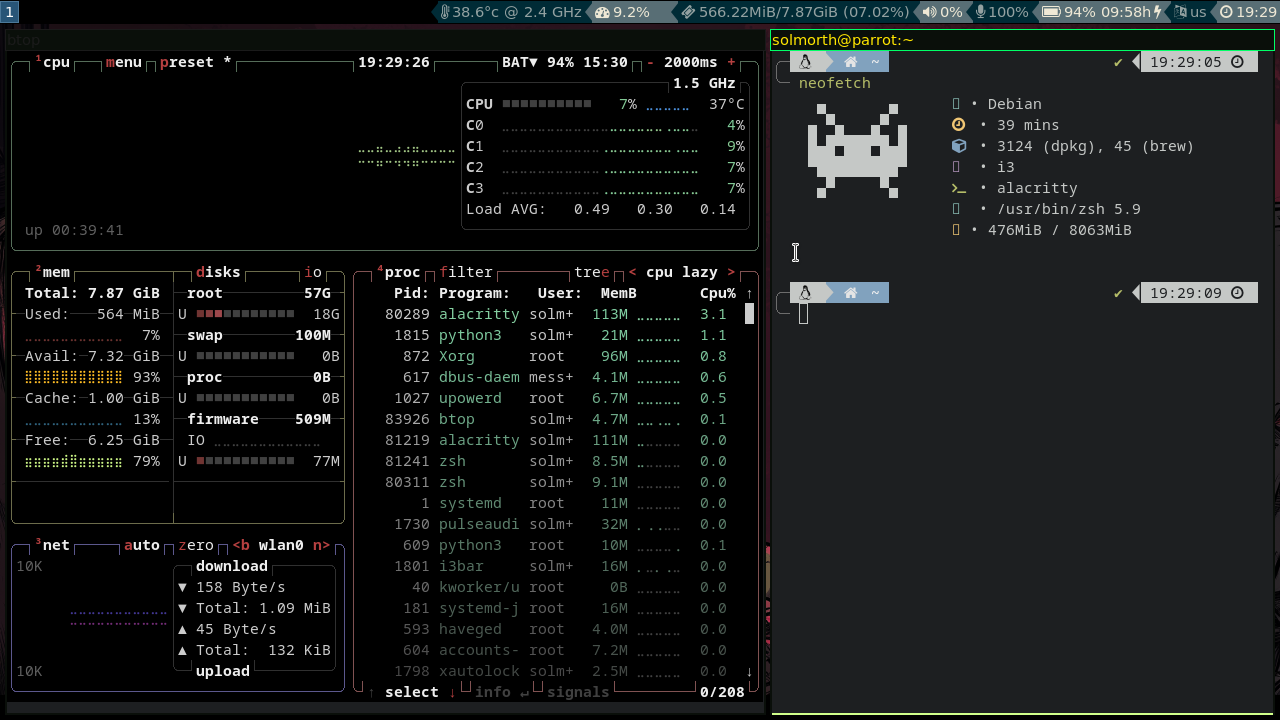
Task: Click the CPU load gauge icon
Action: pos(601,12)
